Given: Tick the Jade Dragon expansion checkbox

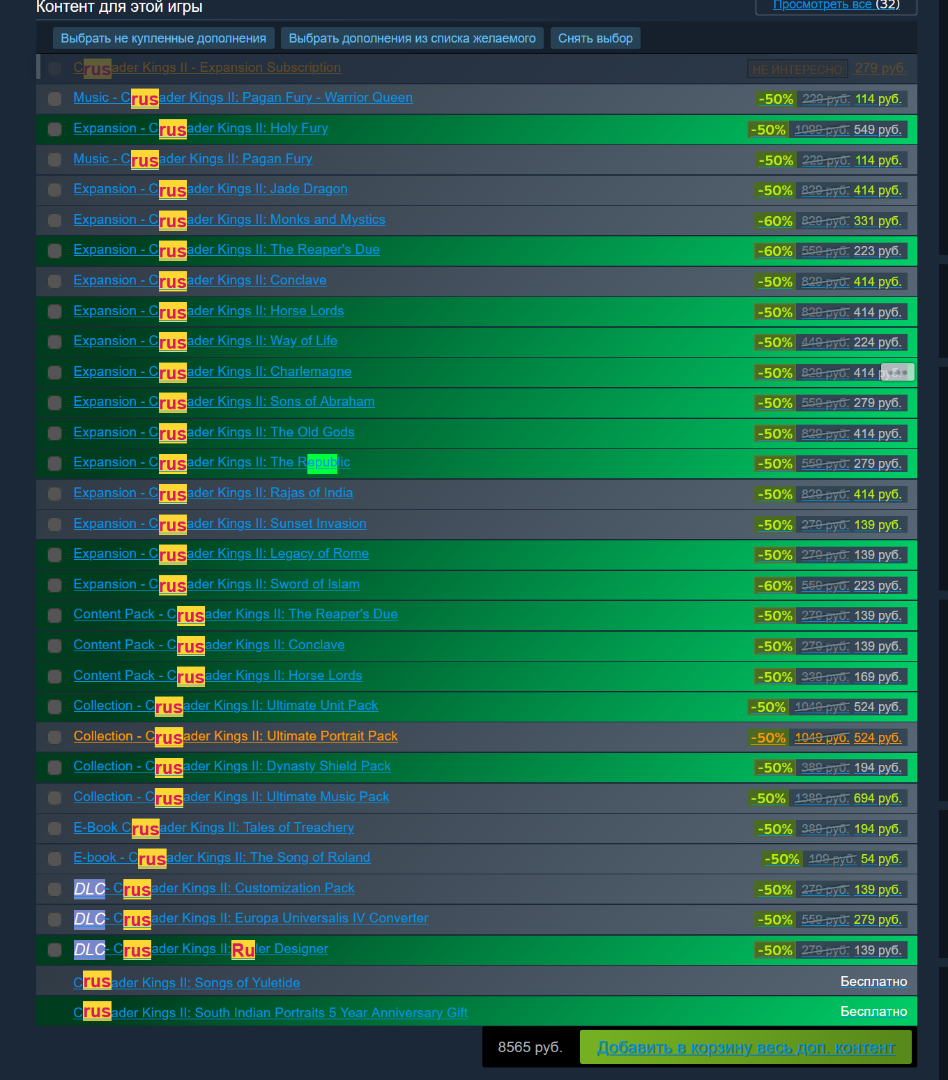Looking at the screenshot, I should (54, 189).
